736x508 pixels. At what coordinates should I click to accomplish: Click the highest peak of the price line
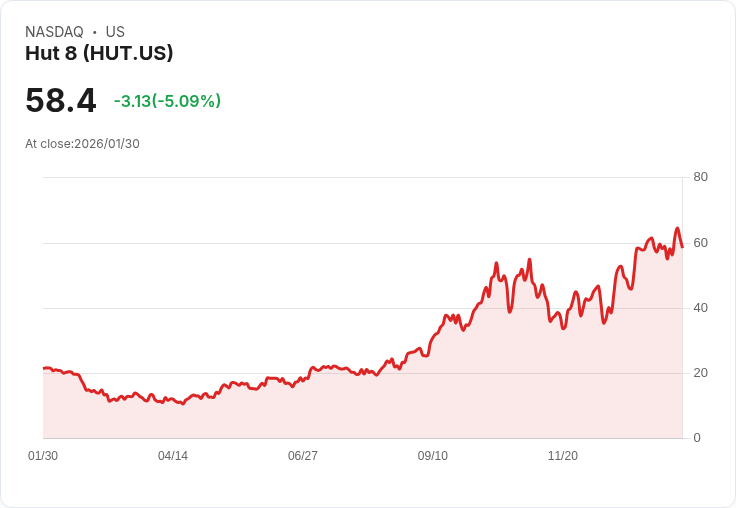677,228
